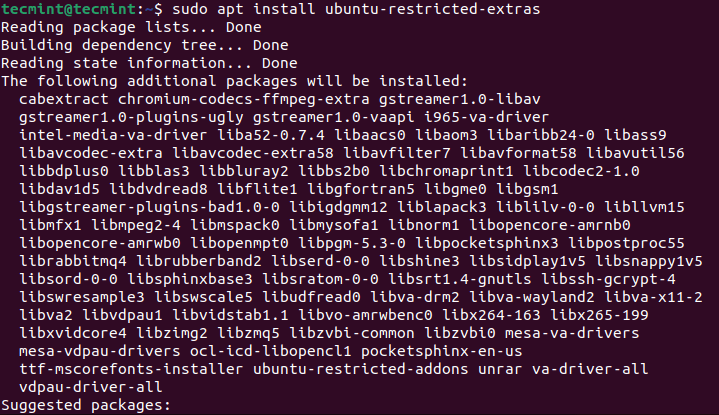Click libpocketsphinx3 in the list
719x415 pixels.
487,243
